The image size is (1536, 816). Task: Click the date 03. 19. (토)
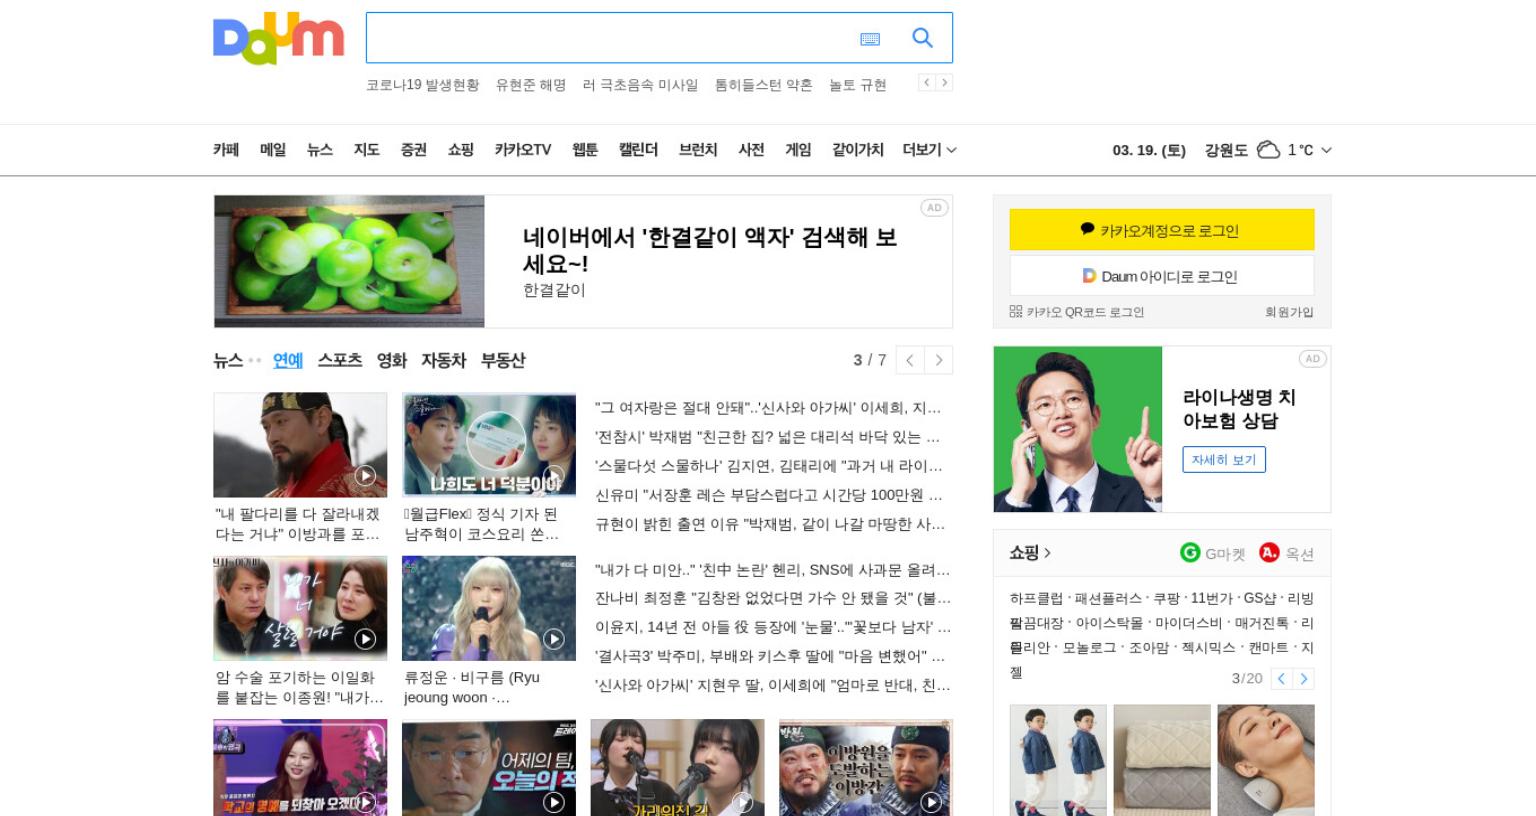tap(1149, 150)
